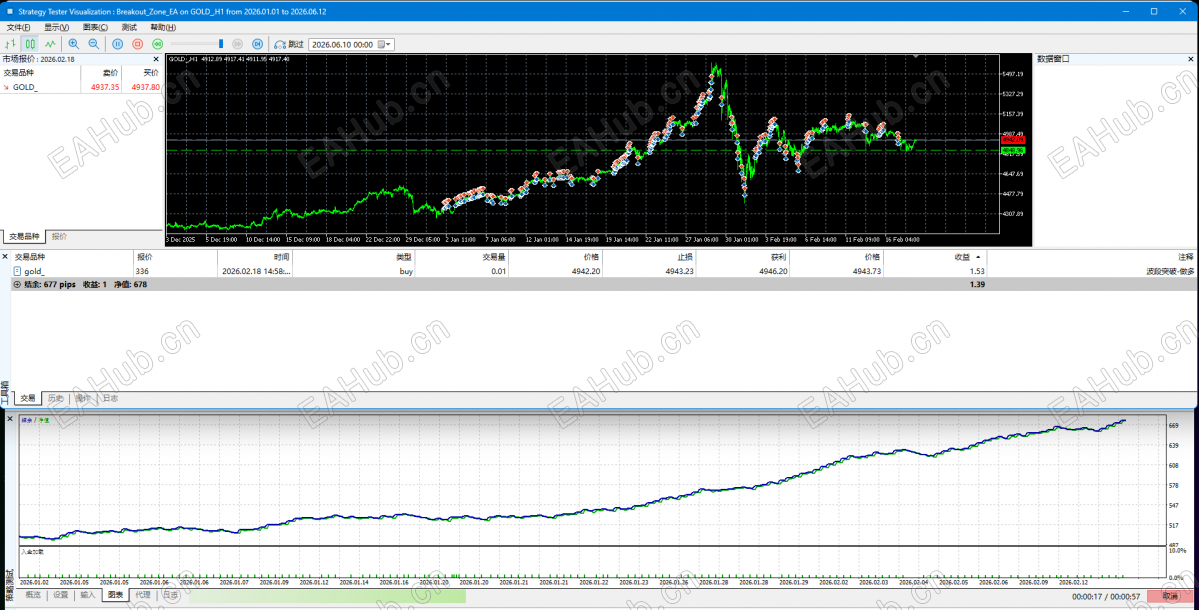Viewport: 1199px width, 610px height.
Task: Click take-profit value 4946.20
Action: point(771,271)
